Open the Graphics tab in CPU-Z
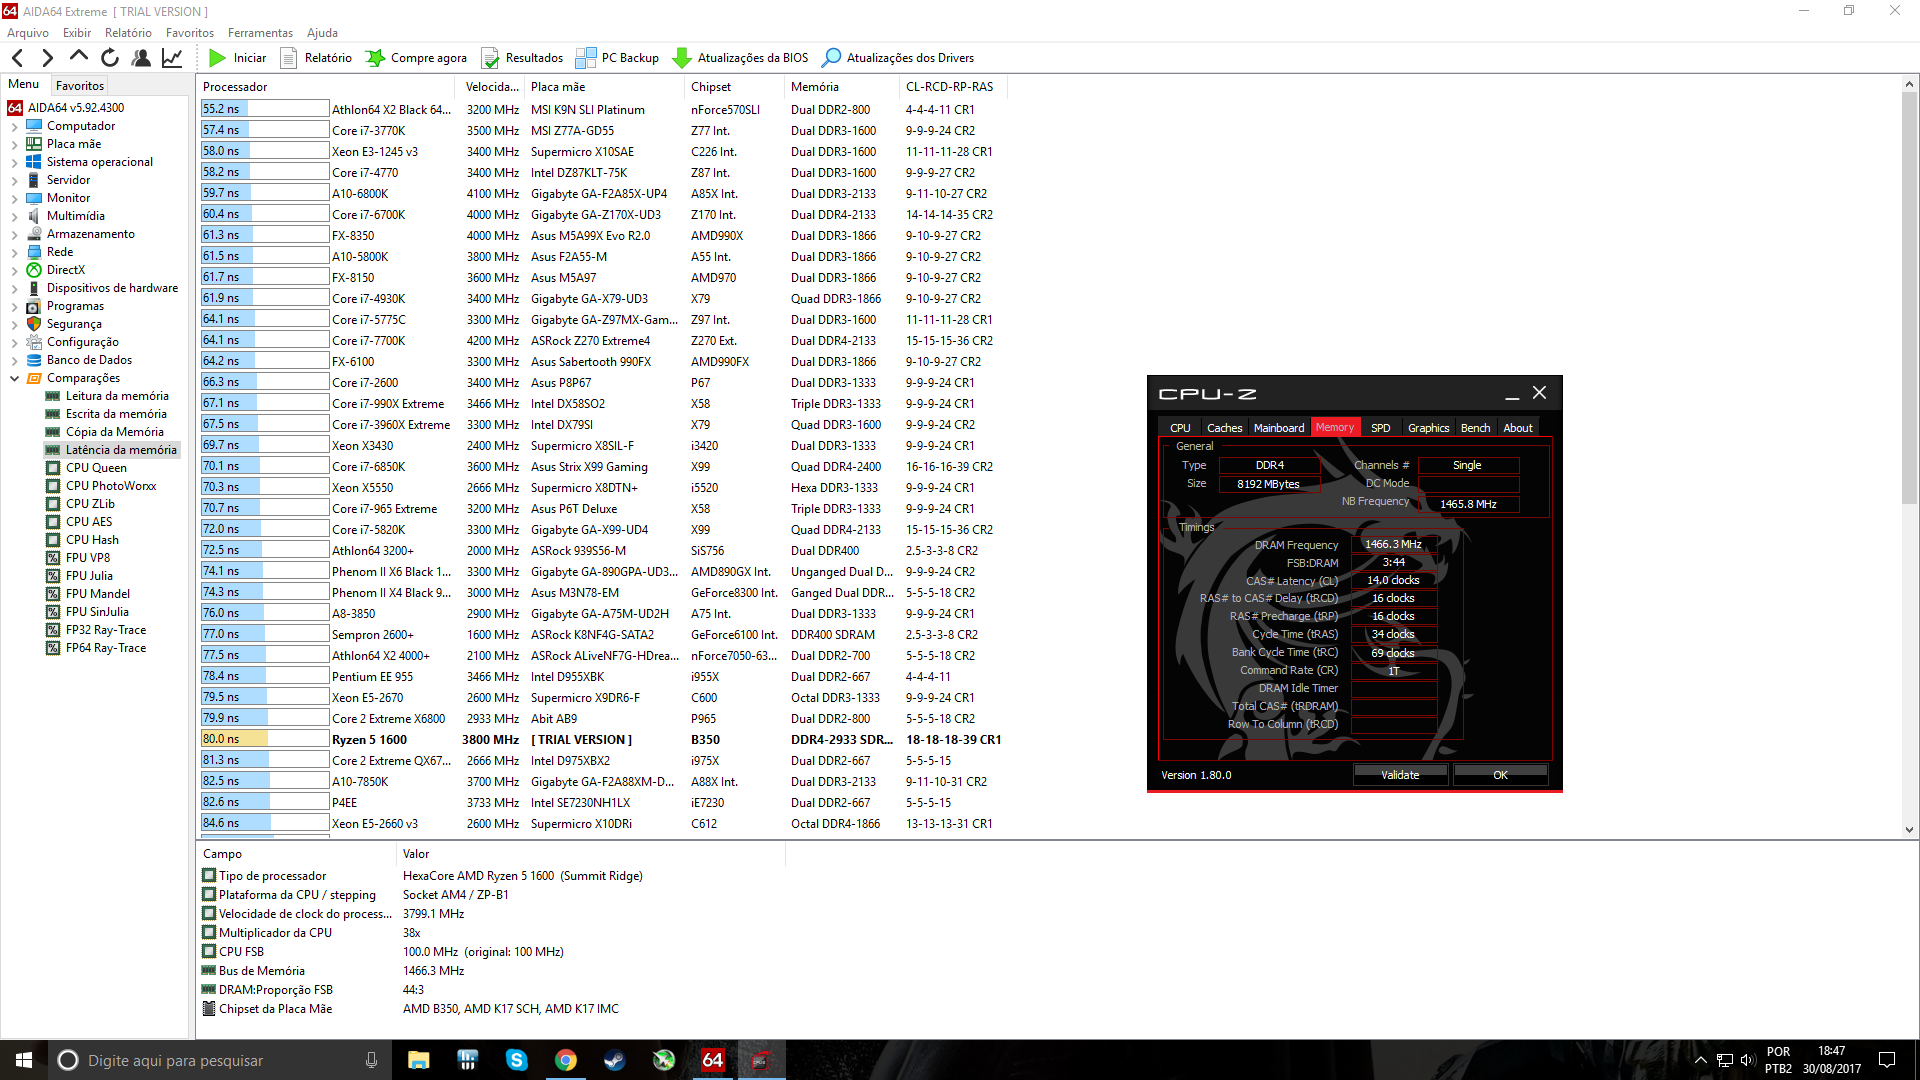Screen dimensions: 1920x1080 point(1428,428)
